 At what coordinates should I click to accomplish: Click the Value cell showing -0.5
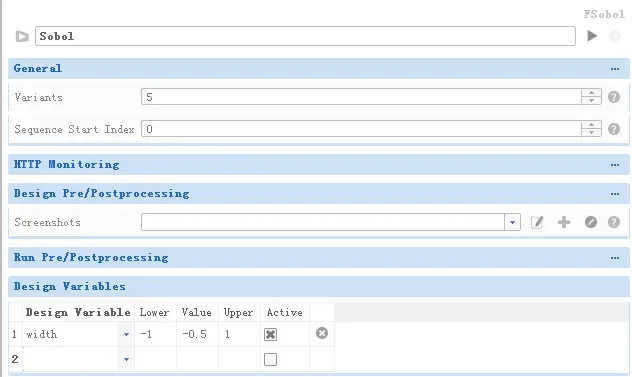[x=198, y=334]
